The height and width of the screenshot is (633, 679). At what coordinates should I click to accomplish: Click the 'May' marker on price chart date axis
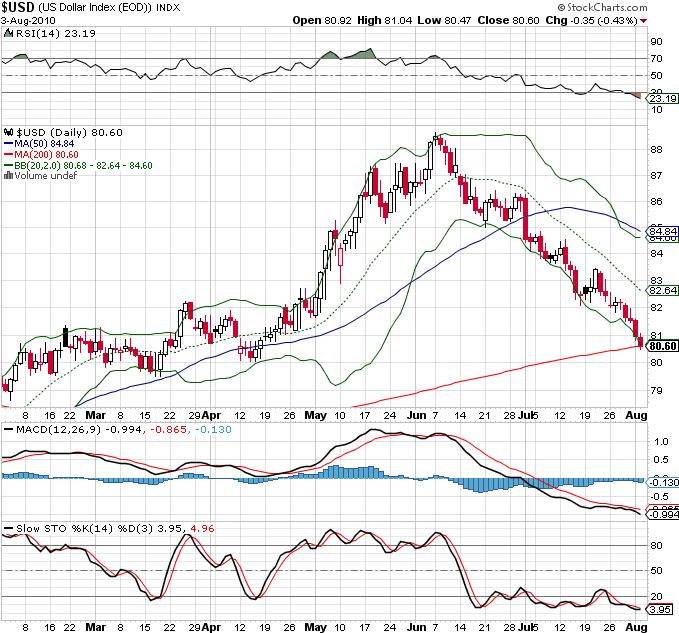(x=316, y=415)
